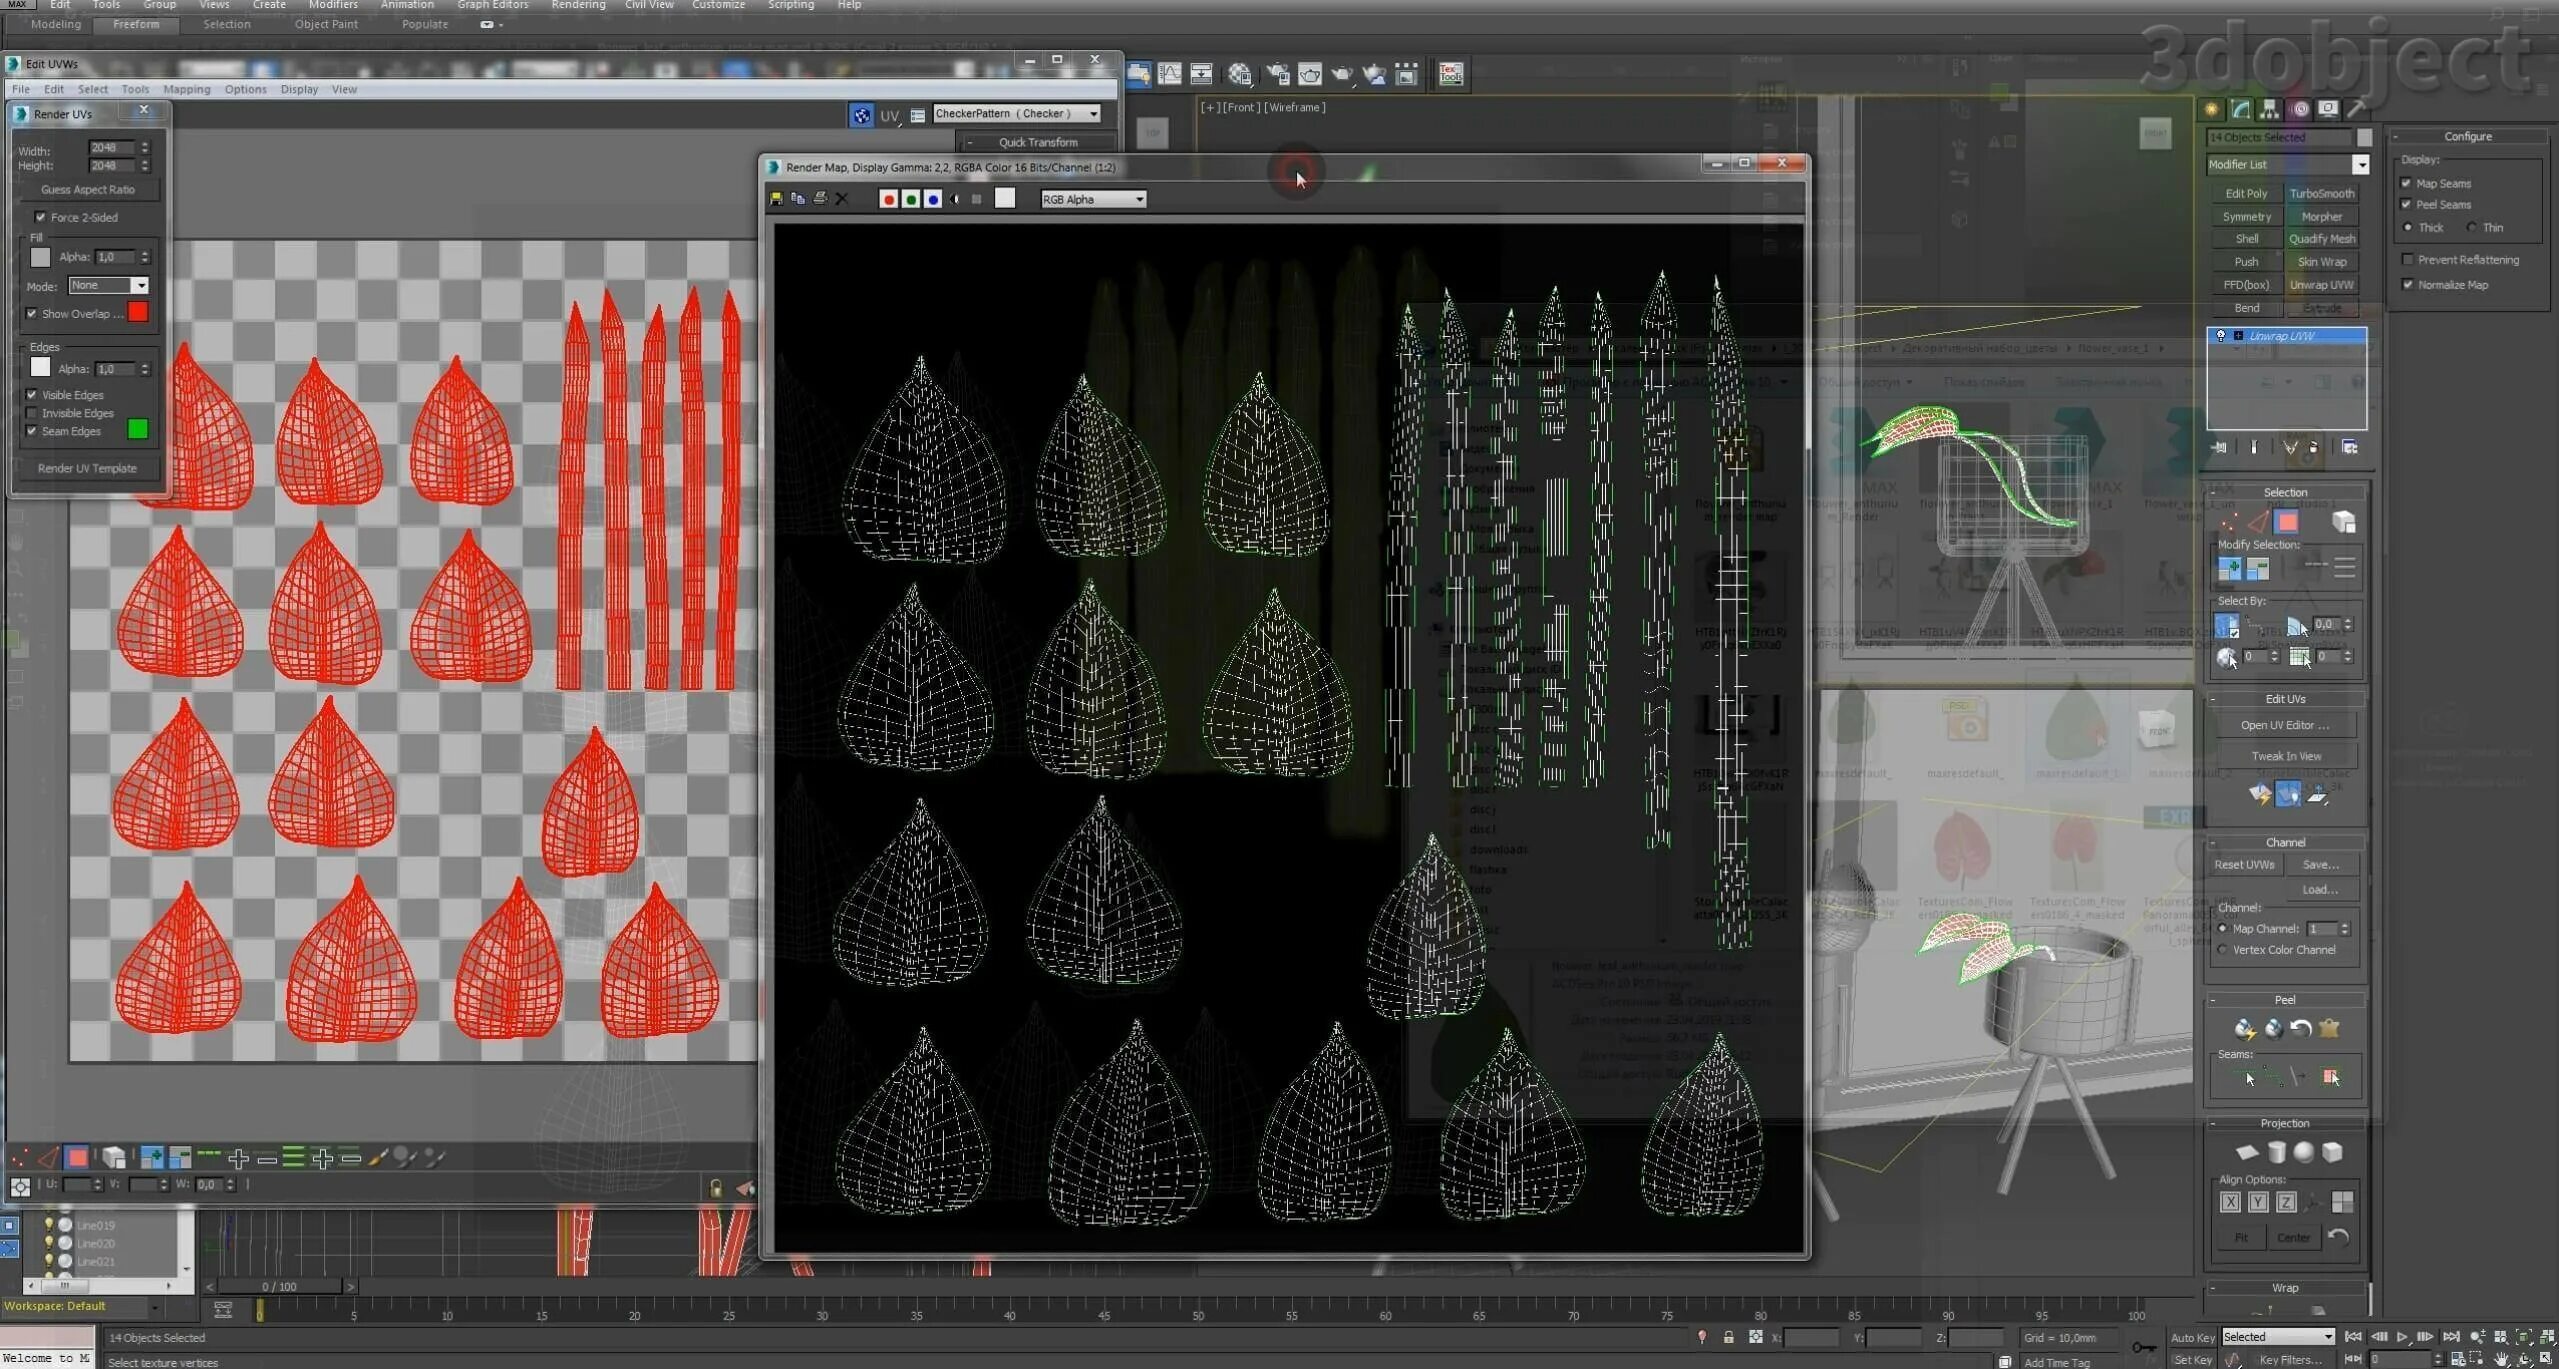Choose cylindrical projection icon
Image resolution: width=2559 pixels, height=1369 pixels.
click(x=2276, y=1152)
